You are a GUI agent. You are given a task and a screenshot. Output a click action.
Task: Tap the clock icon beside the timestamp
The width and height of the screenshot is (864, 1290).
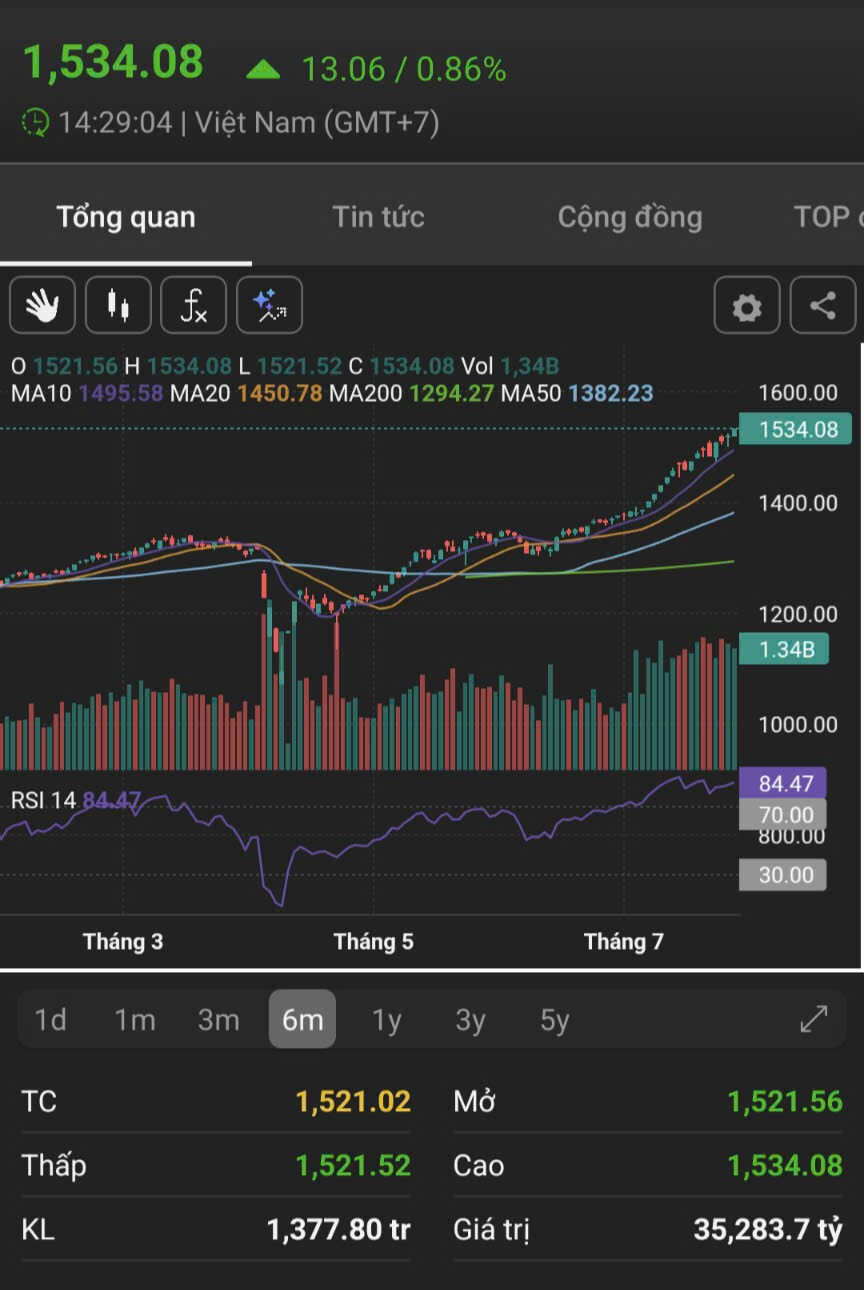pos(35,123)
